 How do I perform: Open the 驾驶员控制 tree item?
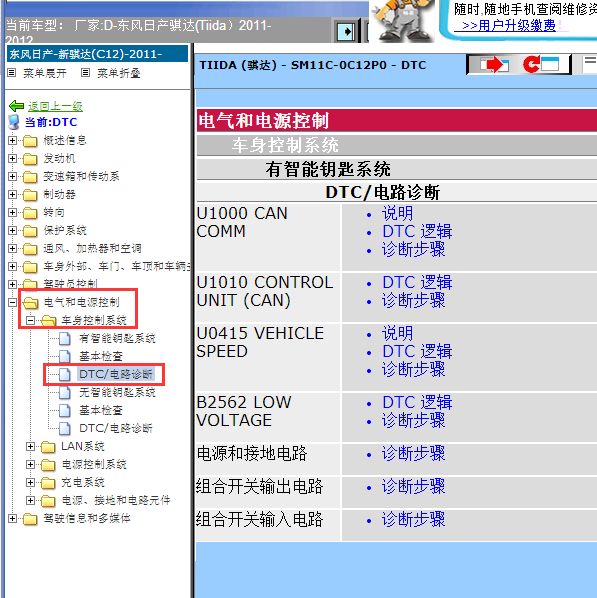pyautogui.click(x=70, y=284)
